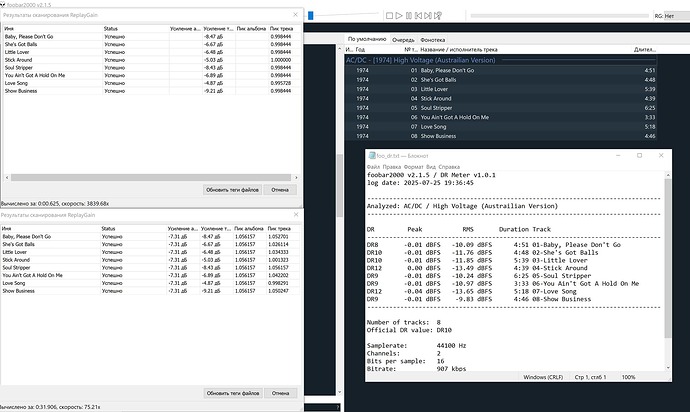
Task: Click left scroll arrow in upper ReplayGain list
Action: [x=7, y=177]
